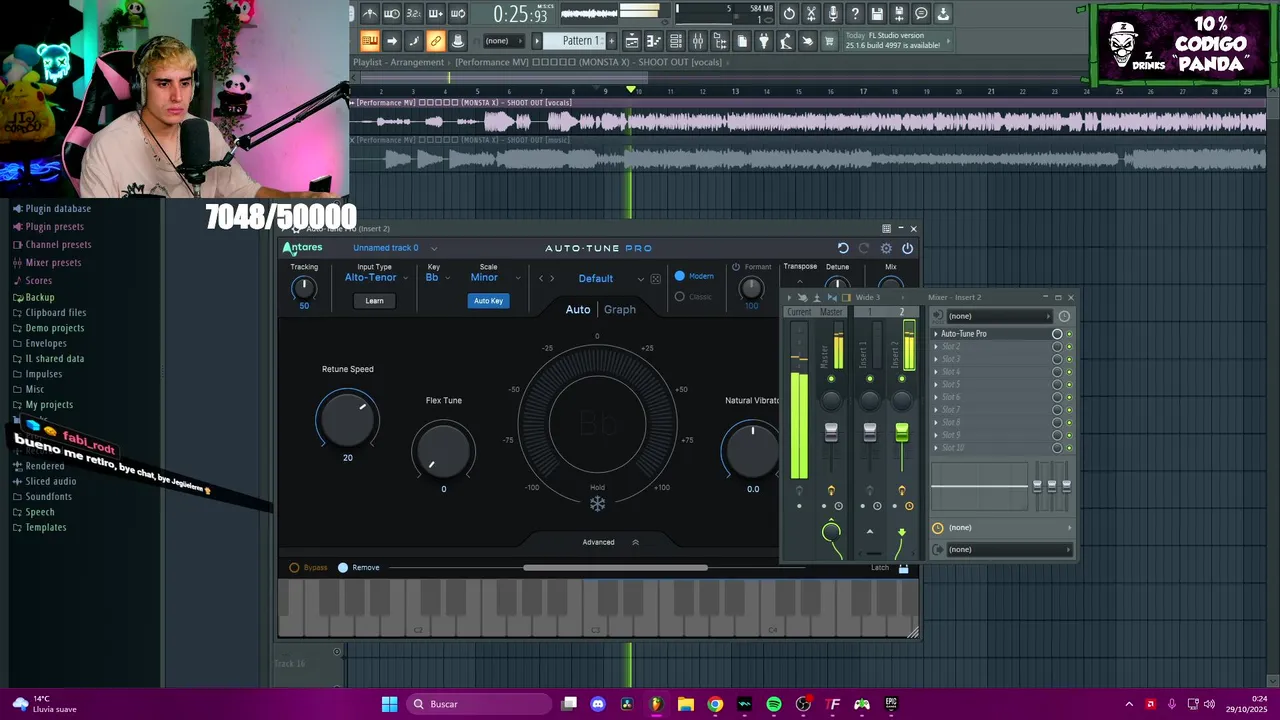The height and width of the screenshot is (720, 1280).
Task: Click the Flex Tune knob
Action: (x=443, y=450)
